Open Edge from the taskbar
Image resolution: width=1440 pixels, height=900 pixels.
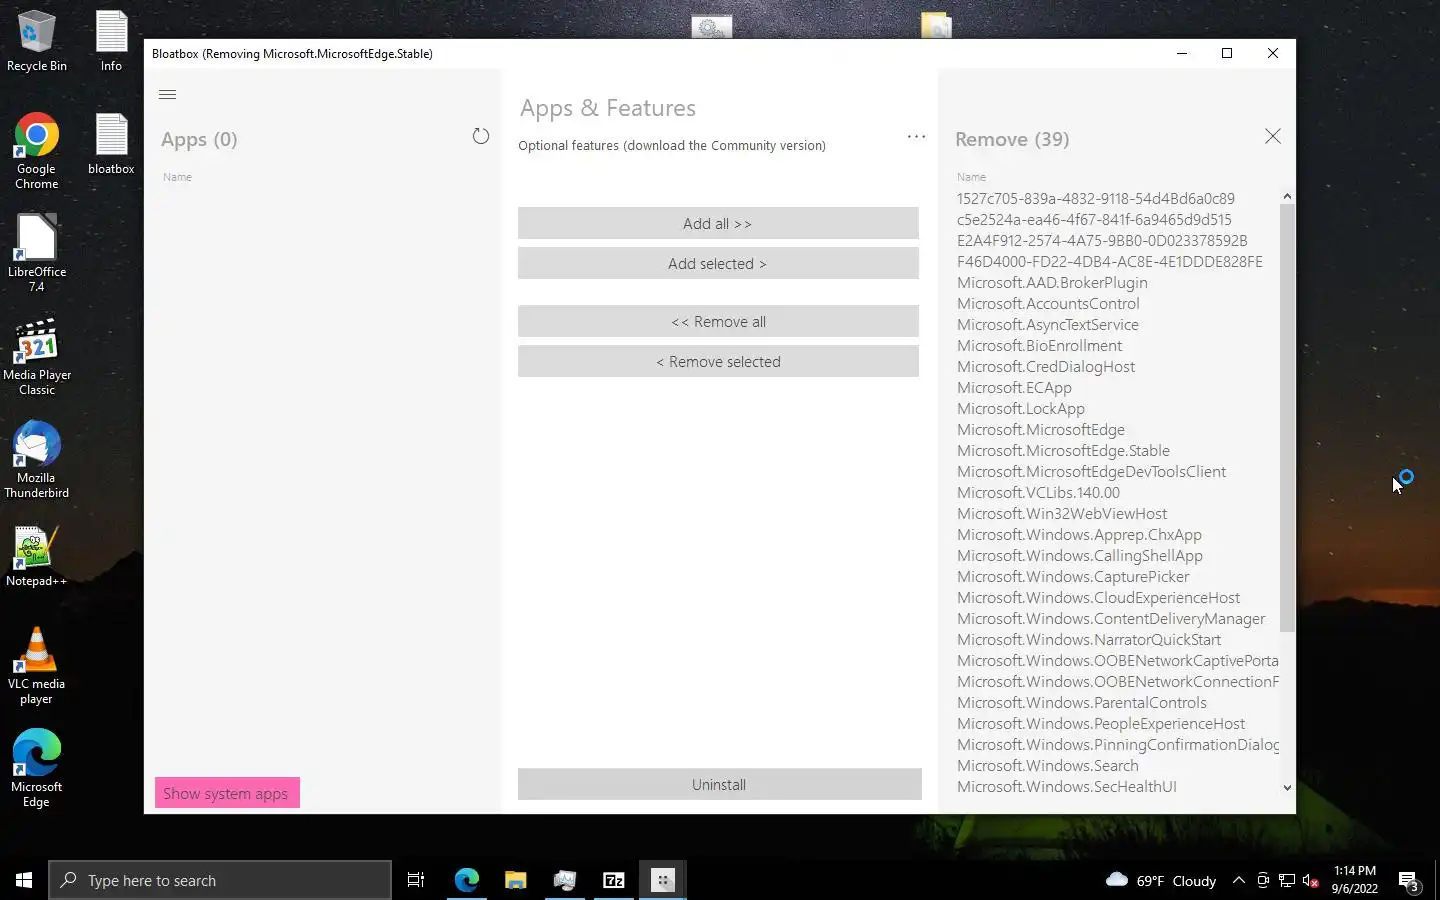pyautogui.click(x=466, y=880)
